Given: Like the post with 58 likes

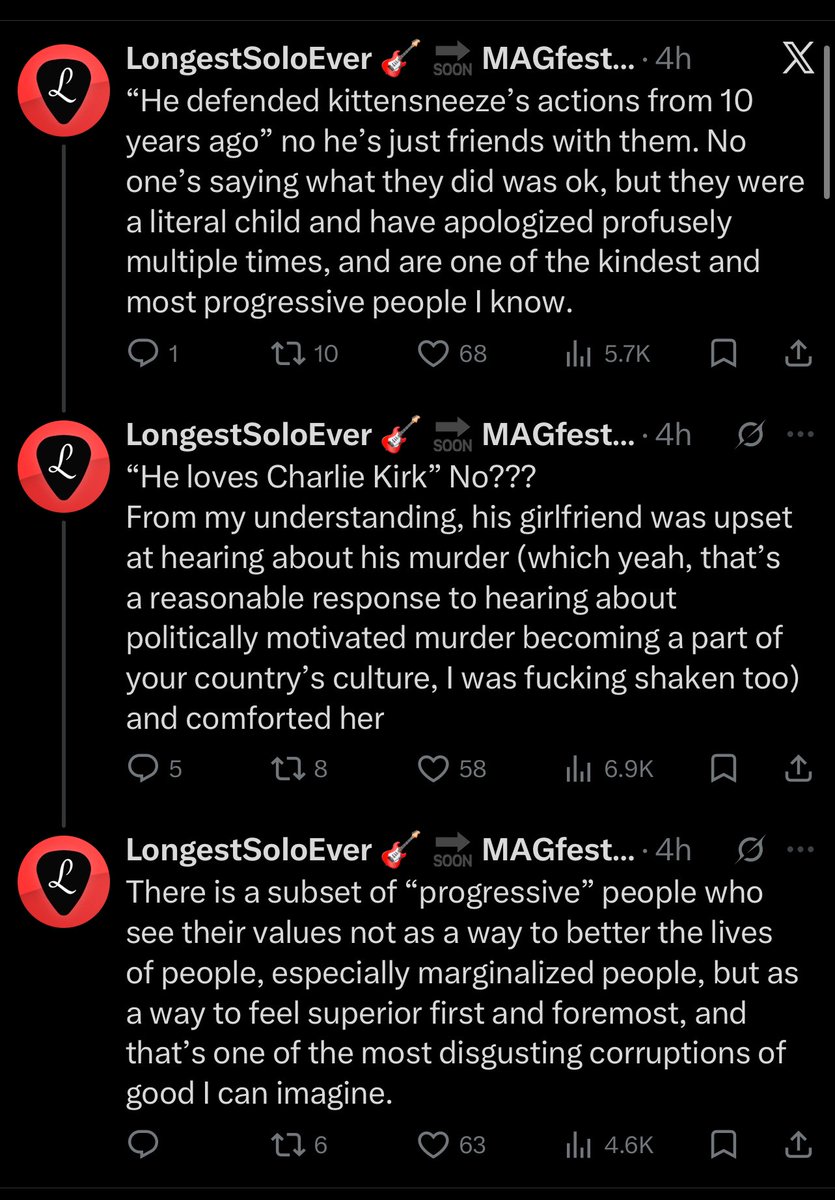Looking at the screenshot, I should tap(452, 768).
